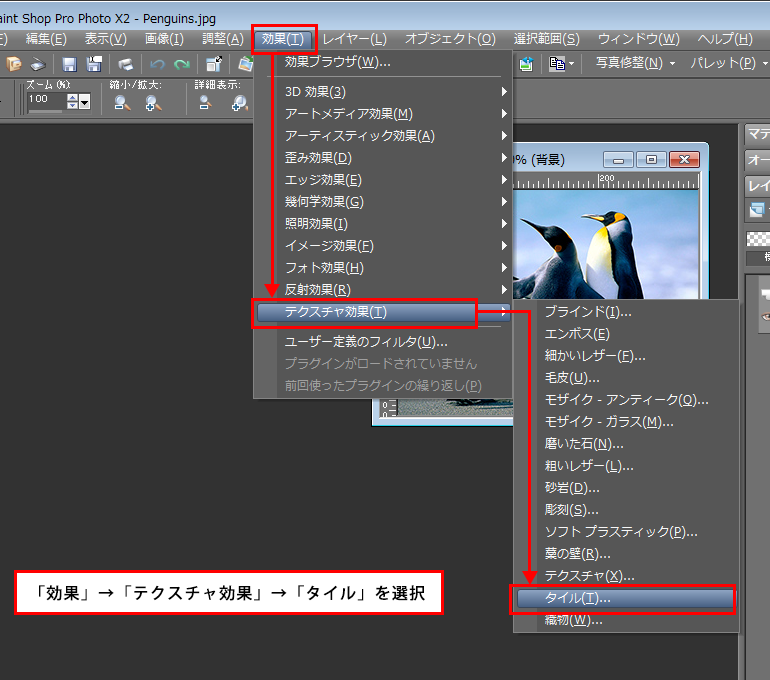Open the レイヤー(L) menu
The height and width of the screenshot is (680, 770).
pyautogui.click(x=355, y=39)
